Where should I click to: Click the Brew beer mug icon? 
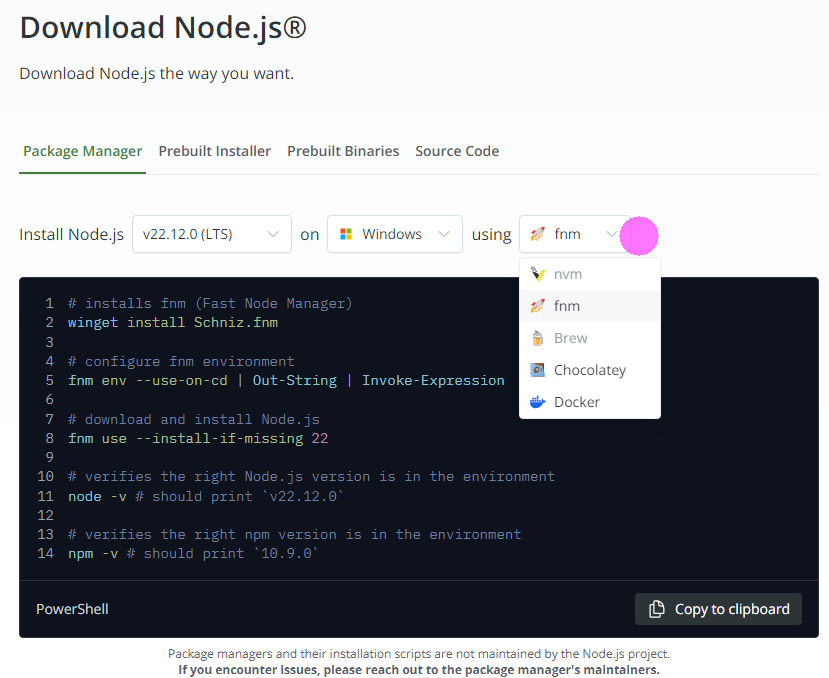pyautogui.click(x=538, y=338)
